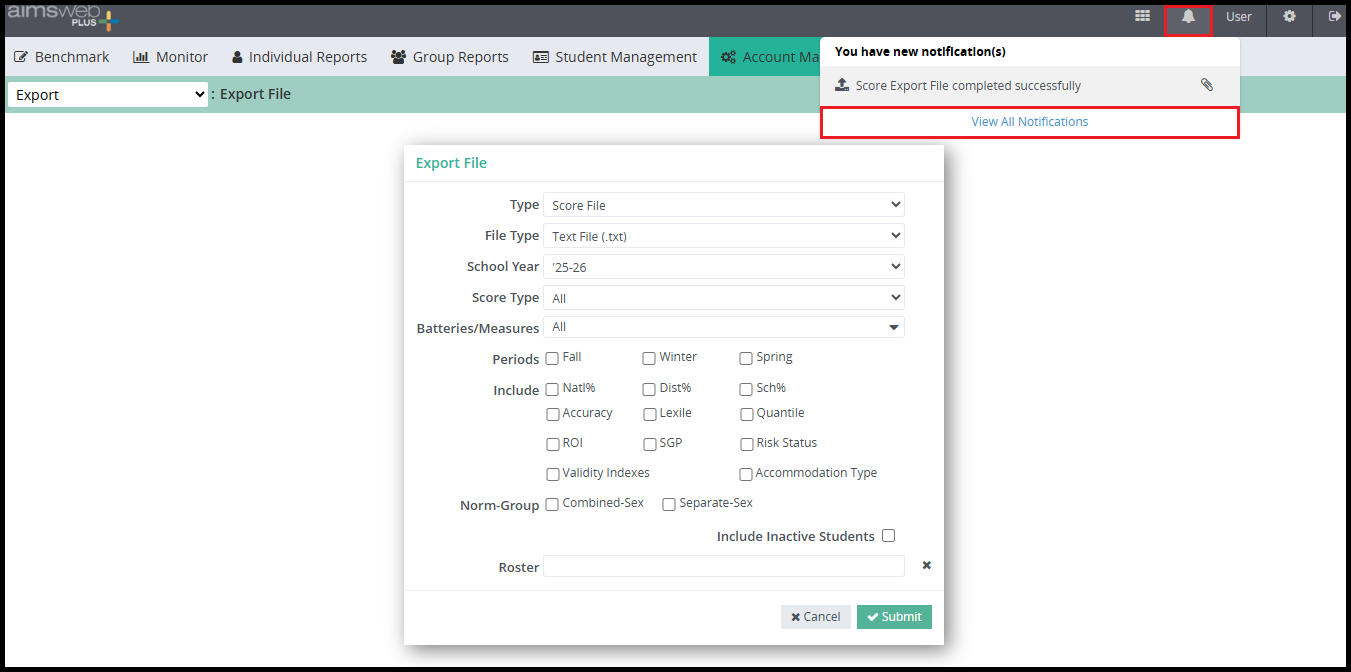Open the Student Management tab
The image size is (1351, 672).
click(x=614, y=57)
